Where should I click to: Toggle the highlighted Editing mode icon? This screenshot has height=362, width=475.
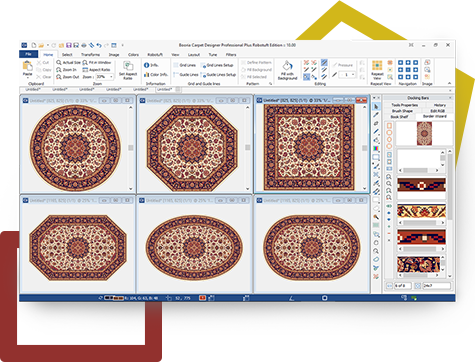306,77
